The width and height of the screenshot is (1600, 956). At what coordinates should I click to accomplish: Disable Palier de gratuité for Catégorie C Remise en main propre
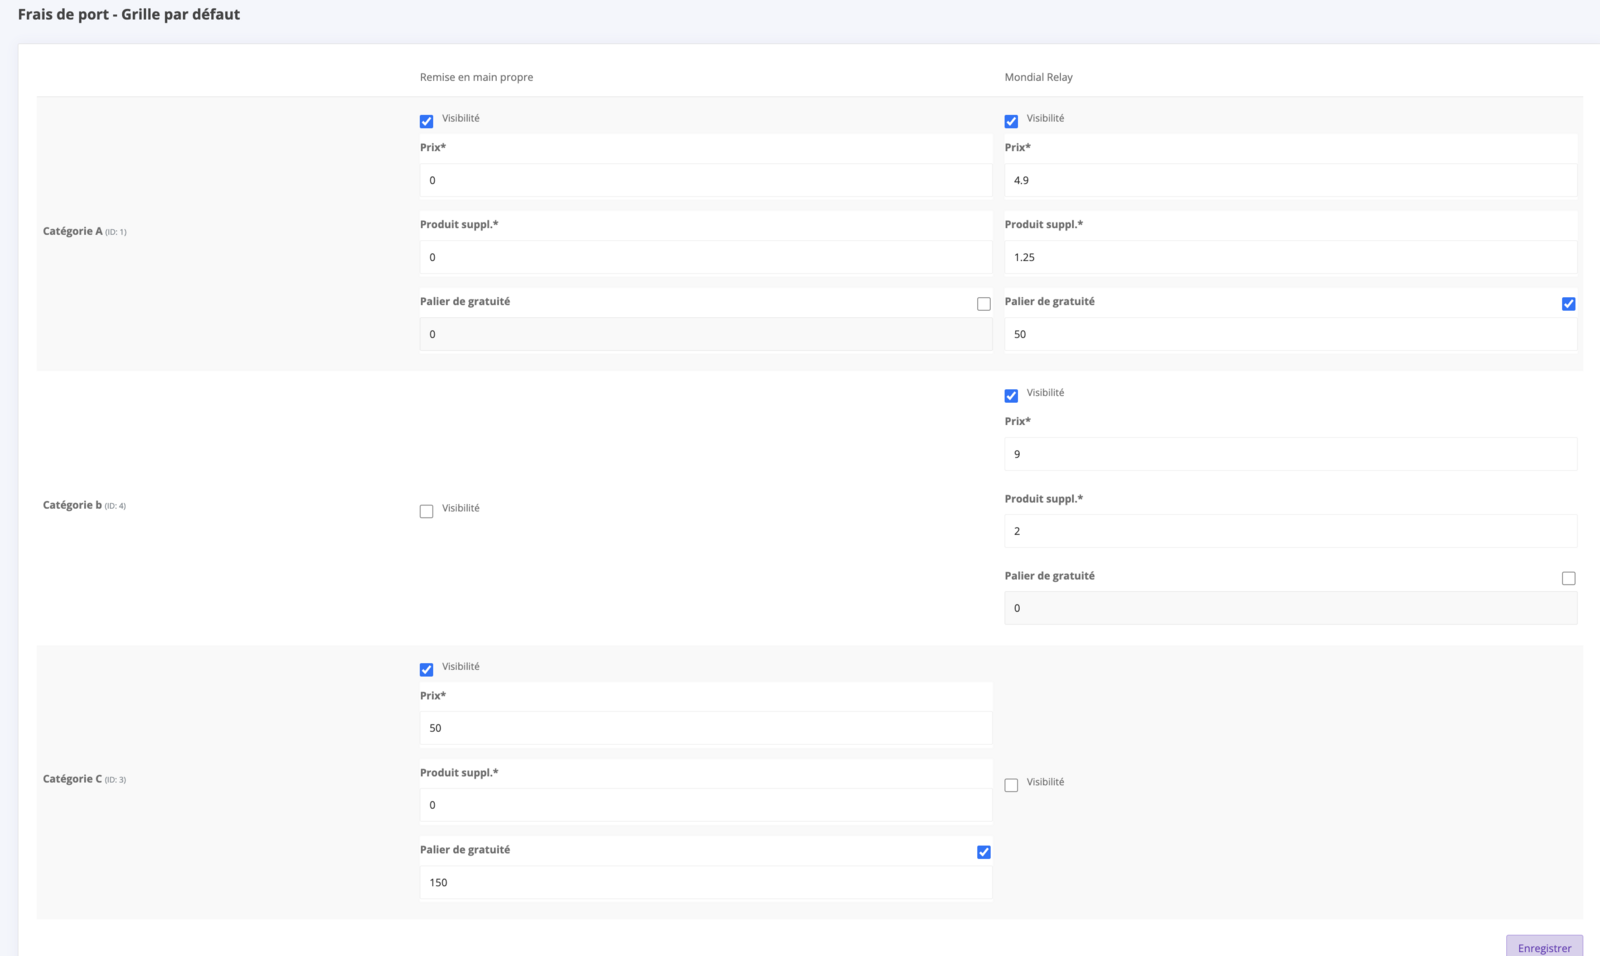pyautogui.click(x=984, y=852)
